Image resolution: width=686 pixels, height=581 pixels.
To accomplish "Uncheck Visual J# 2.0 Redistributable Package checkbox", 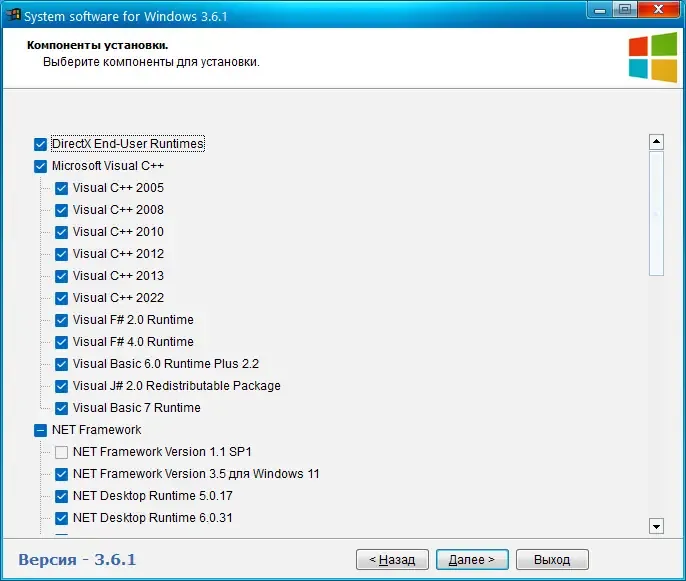I will tap(61, 386).
